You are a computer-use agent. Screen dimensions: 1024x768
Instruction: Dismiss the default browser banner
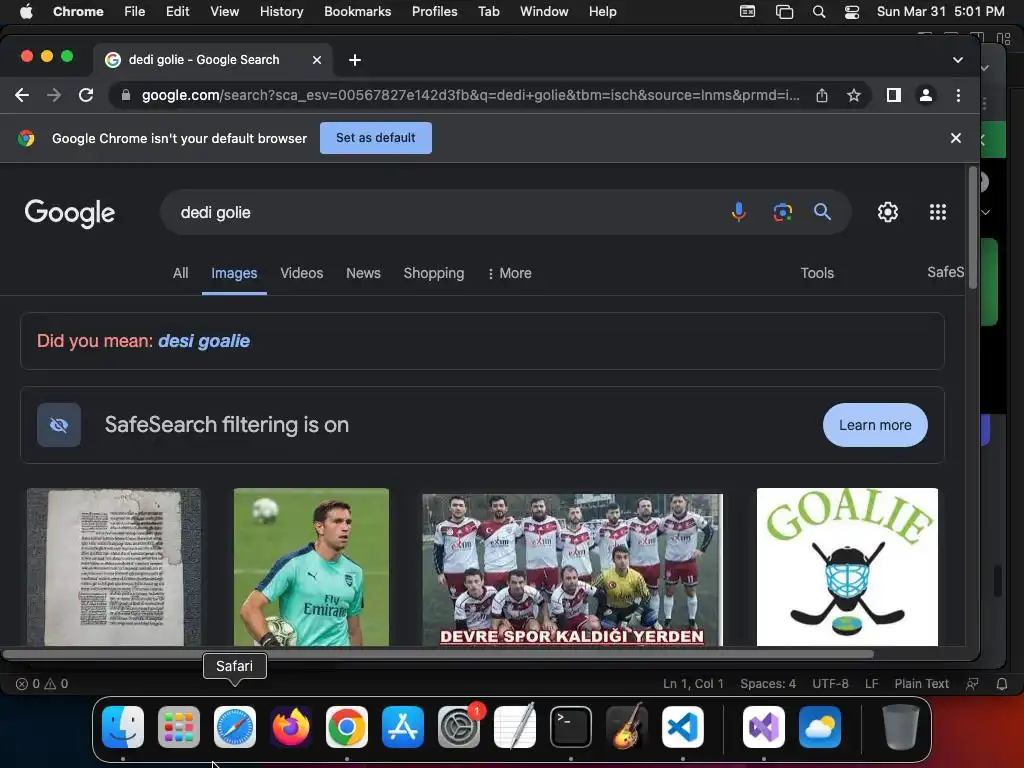(955, 138)
